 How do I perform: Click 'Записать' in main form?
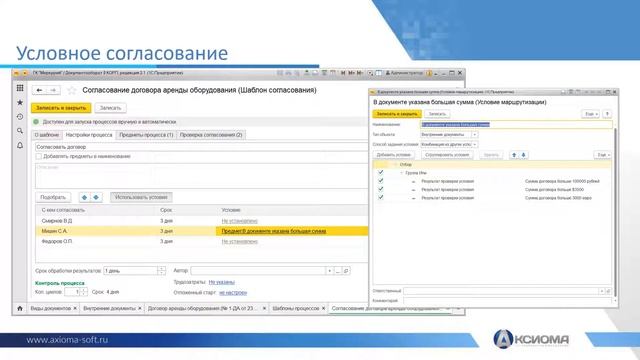click(111, 108)
